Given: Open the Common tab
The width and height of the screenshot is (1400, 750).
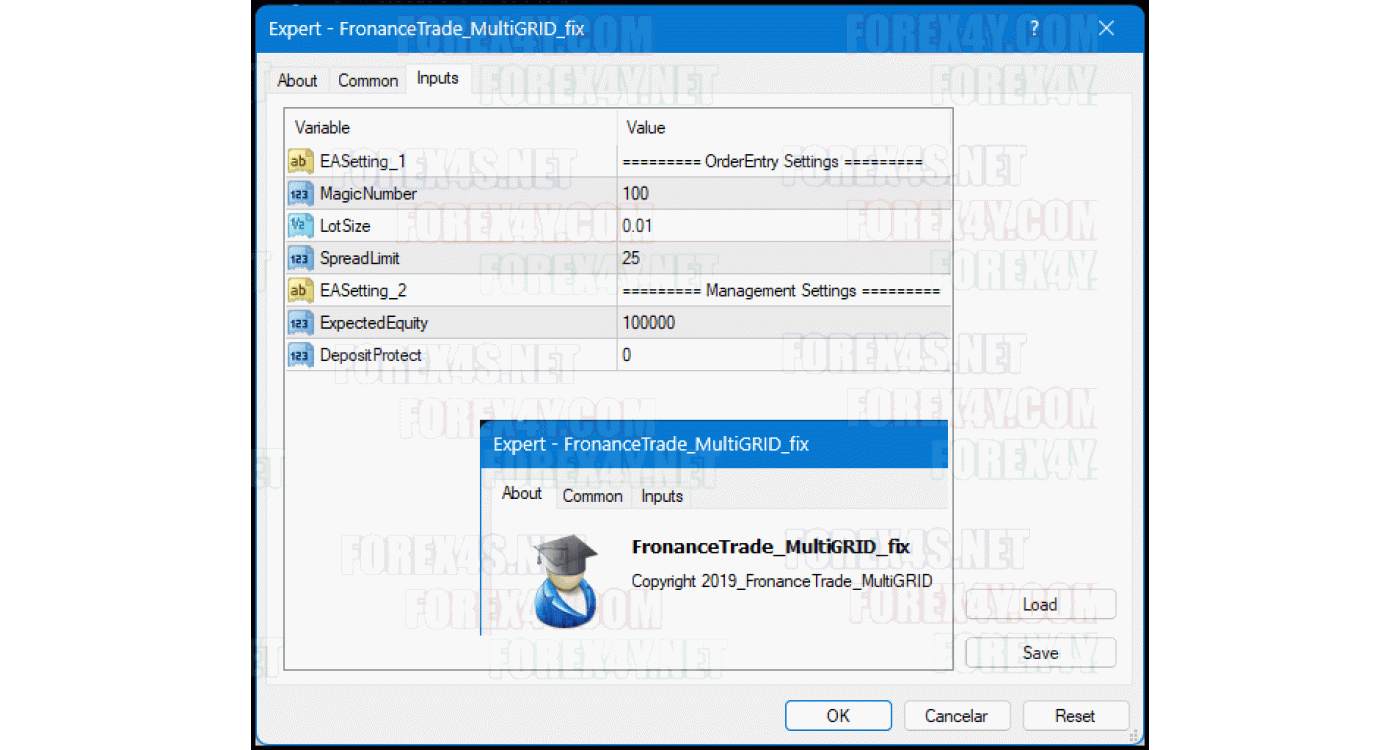Looking at the screenshot, I should point(368,81).
